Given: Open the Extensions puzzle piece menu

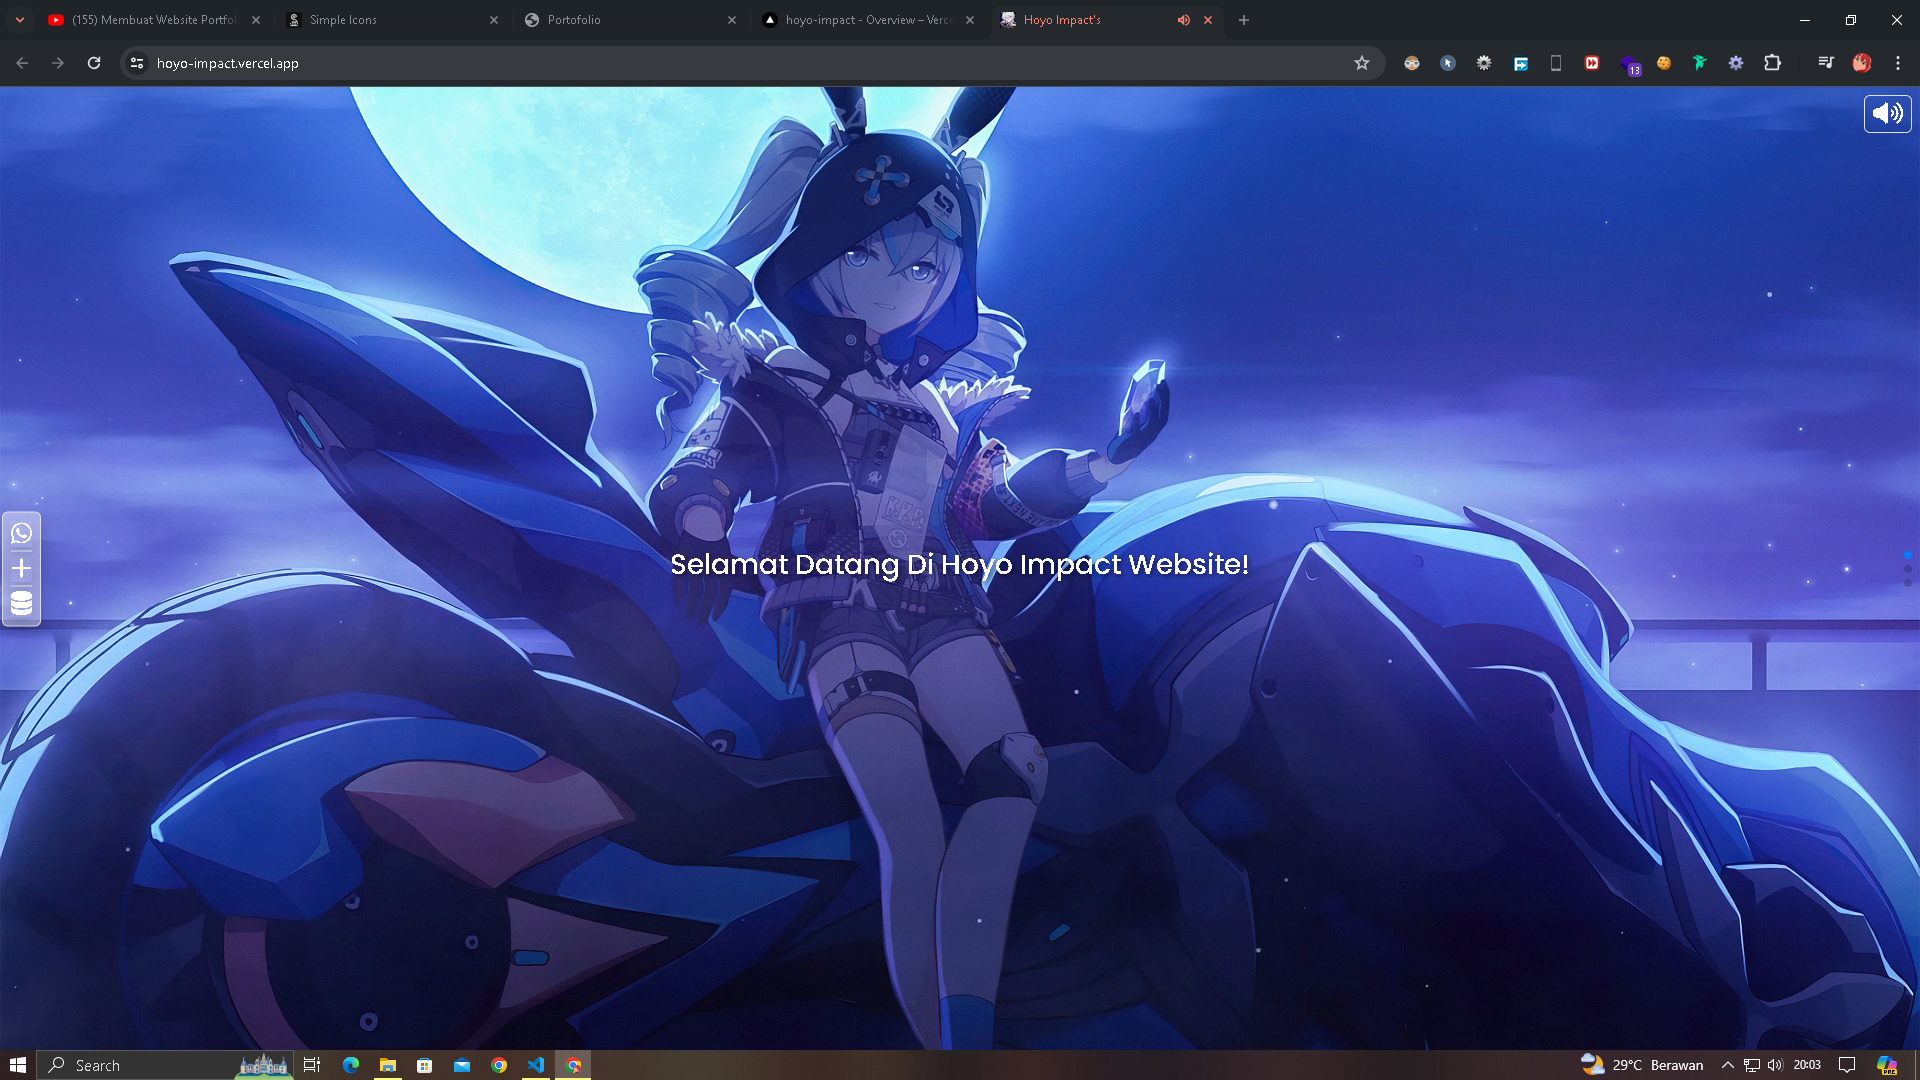Looking at the screenshot, I should click(x=1772, y=63).
